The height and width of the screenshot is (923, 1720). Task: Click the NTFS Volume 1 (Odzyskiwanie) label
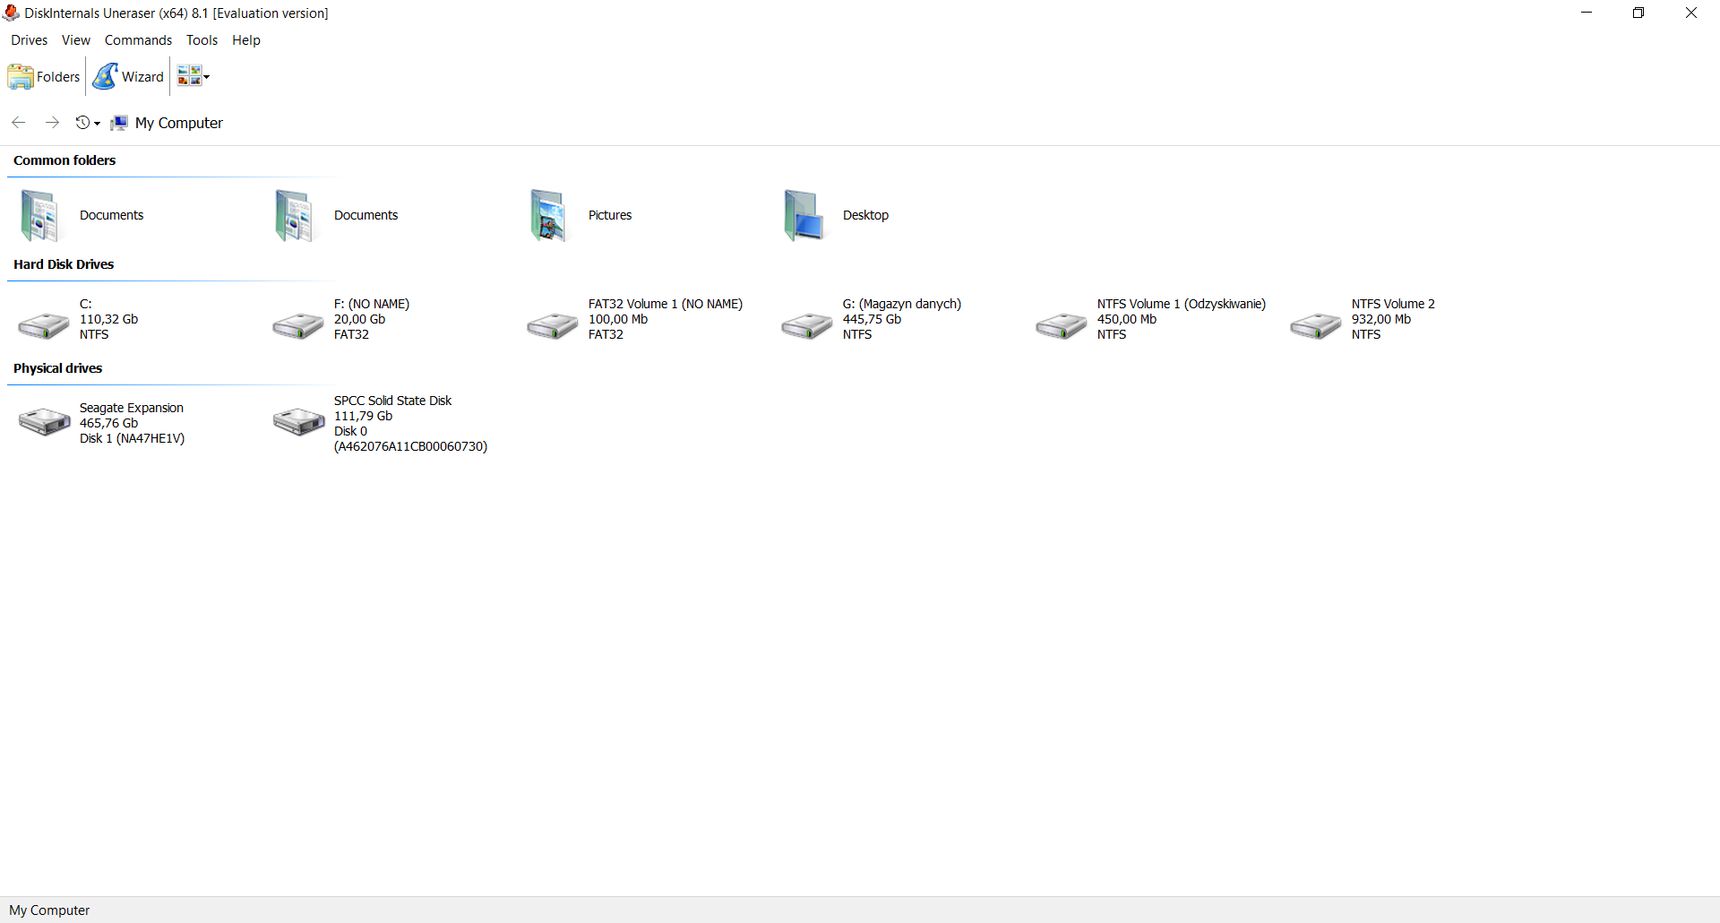1181,304
